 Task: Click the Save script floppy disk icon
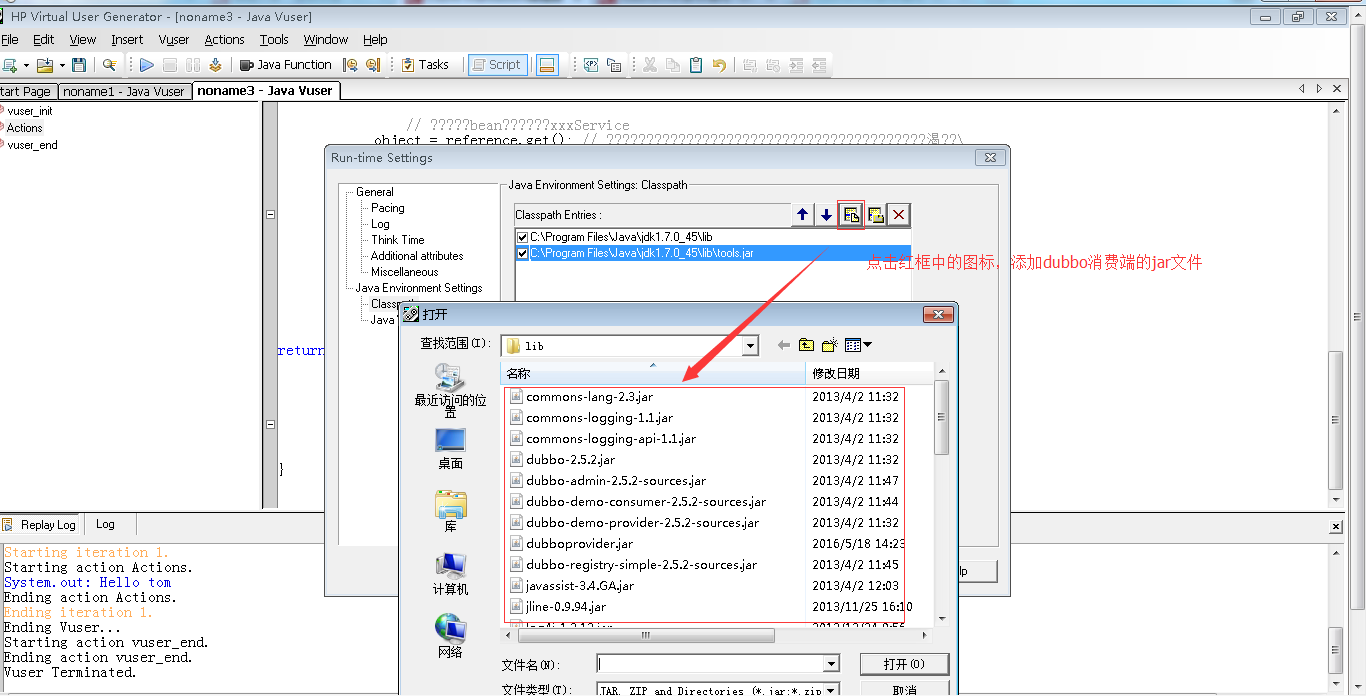coord(79,65)
